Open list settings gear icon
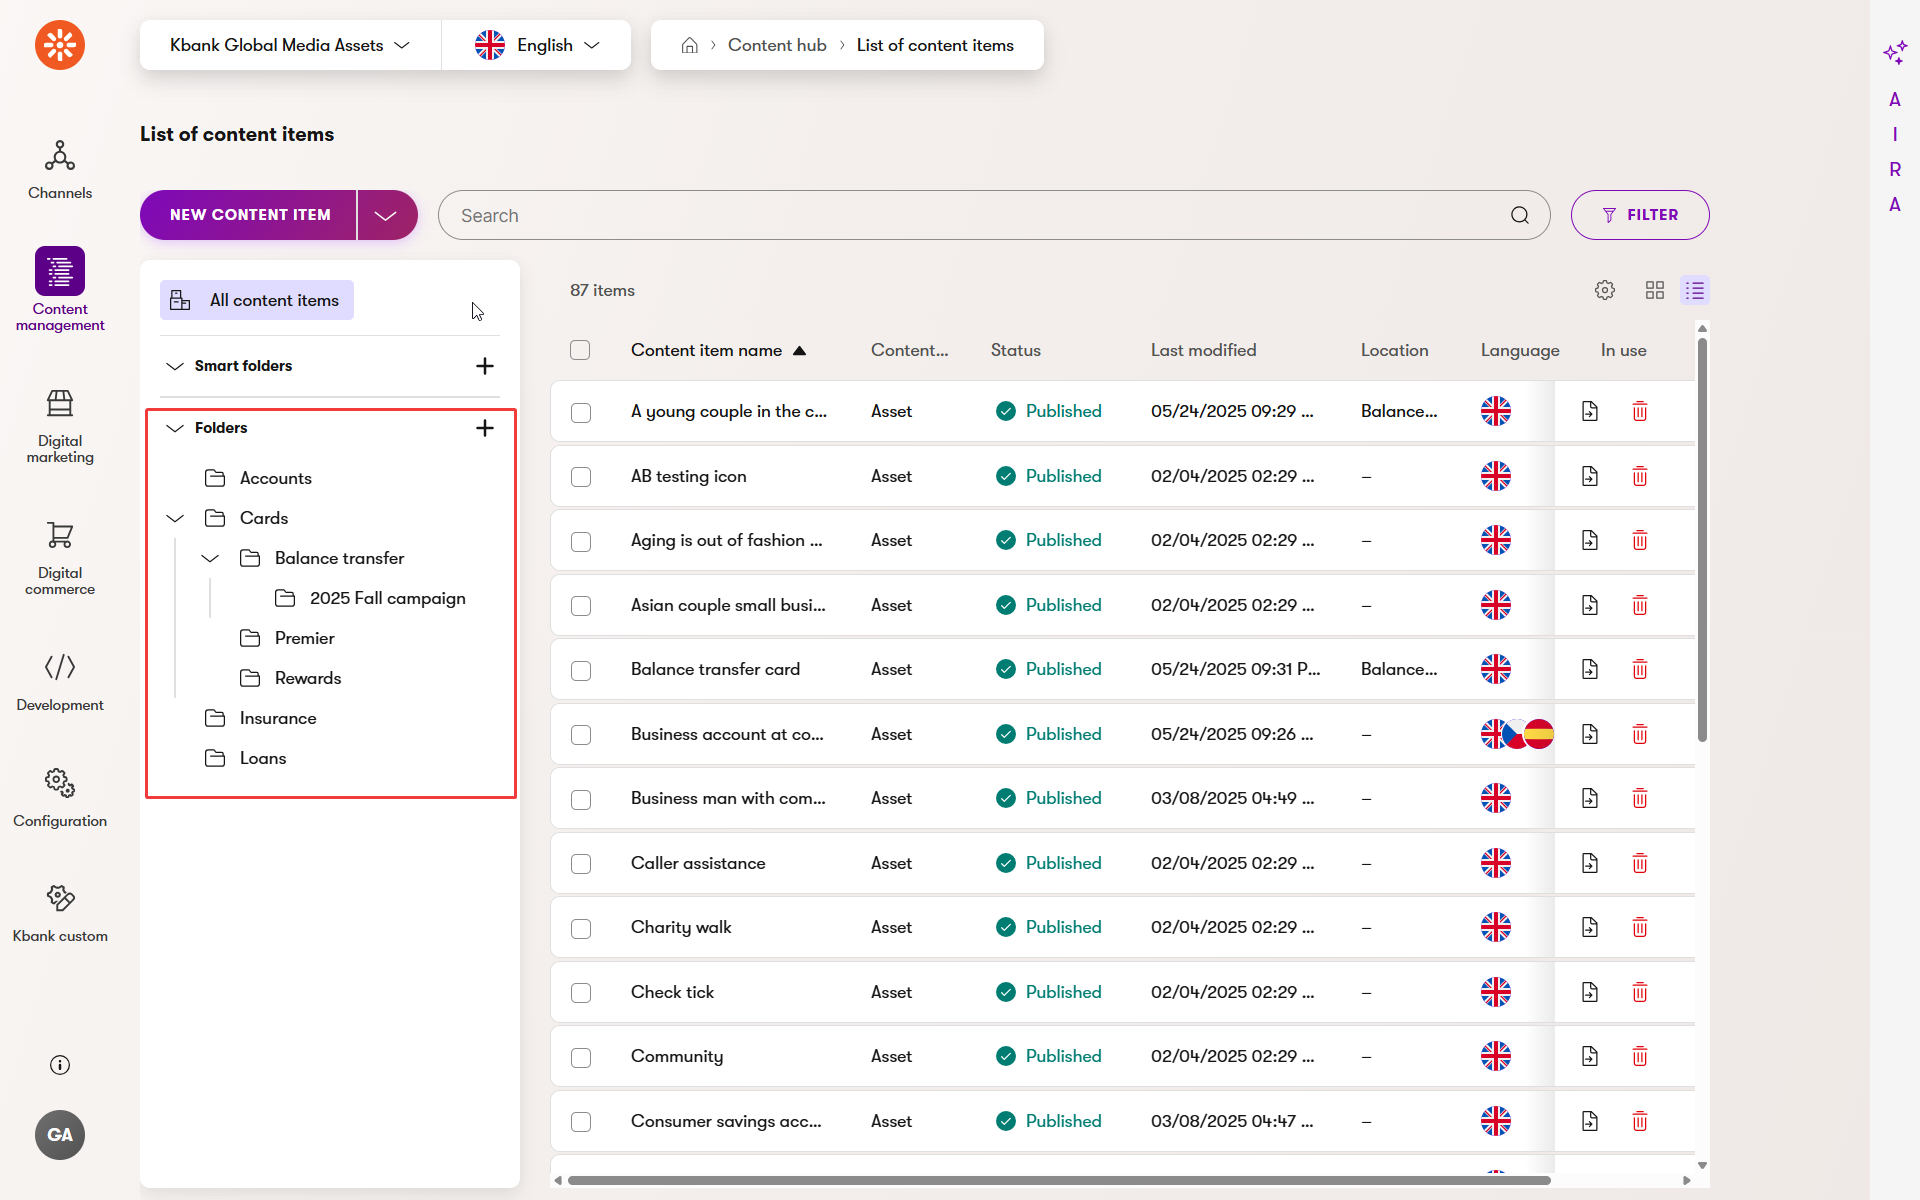1920x1200 pixels. point(1605,290)
